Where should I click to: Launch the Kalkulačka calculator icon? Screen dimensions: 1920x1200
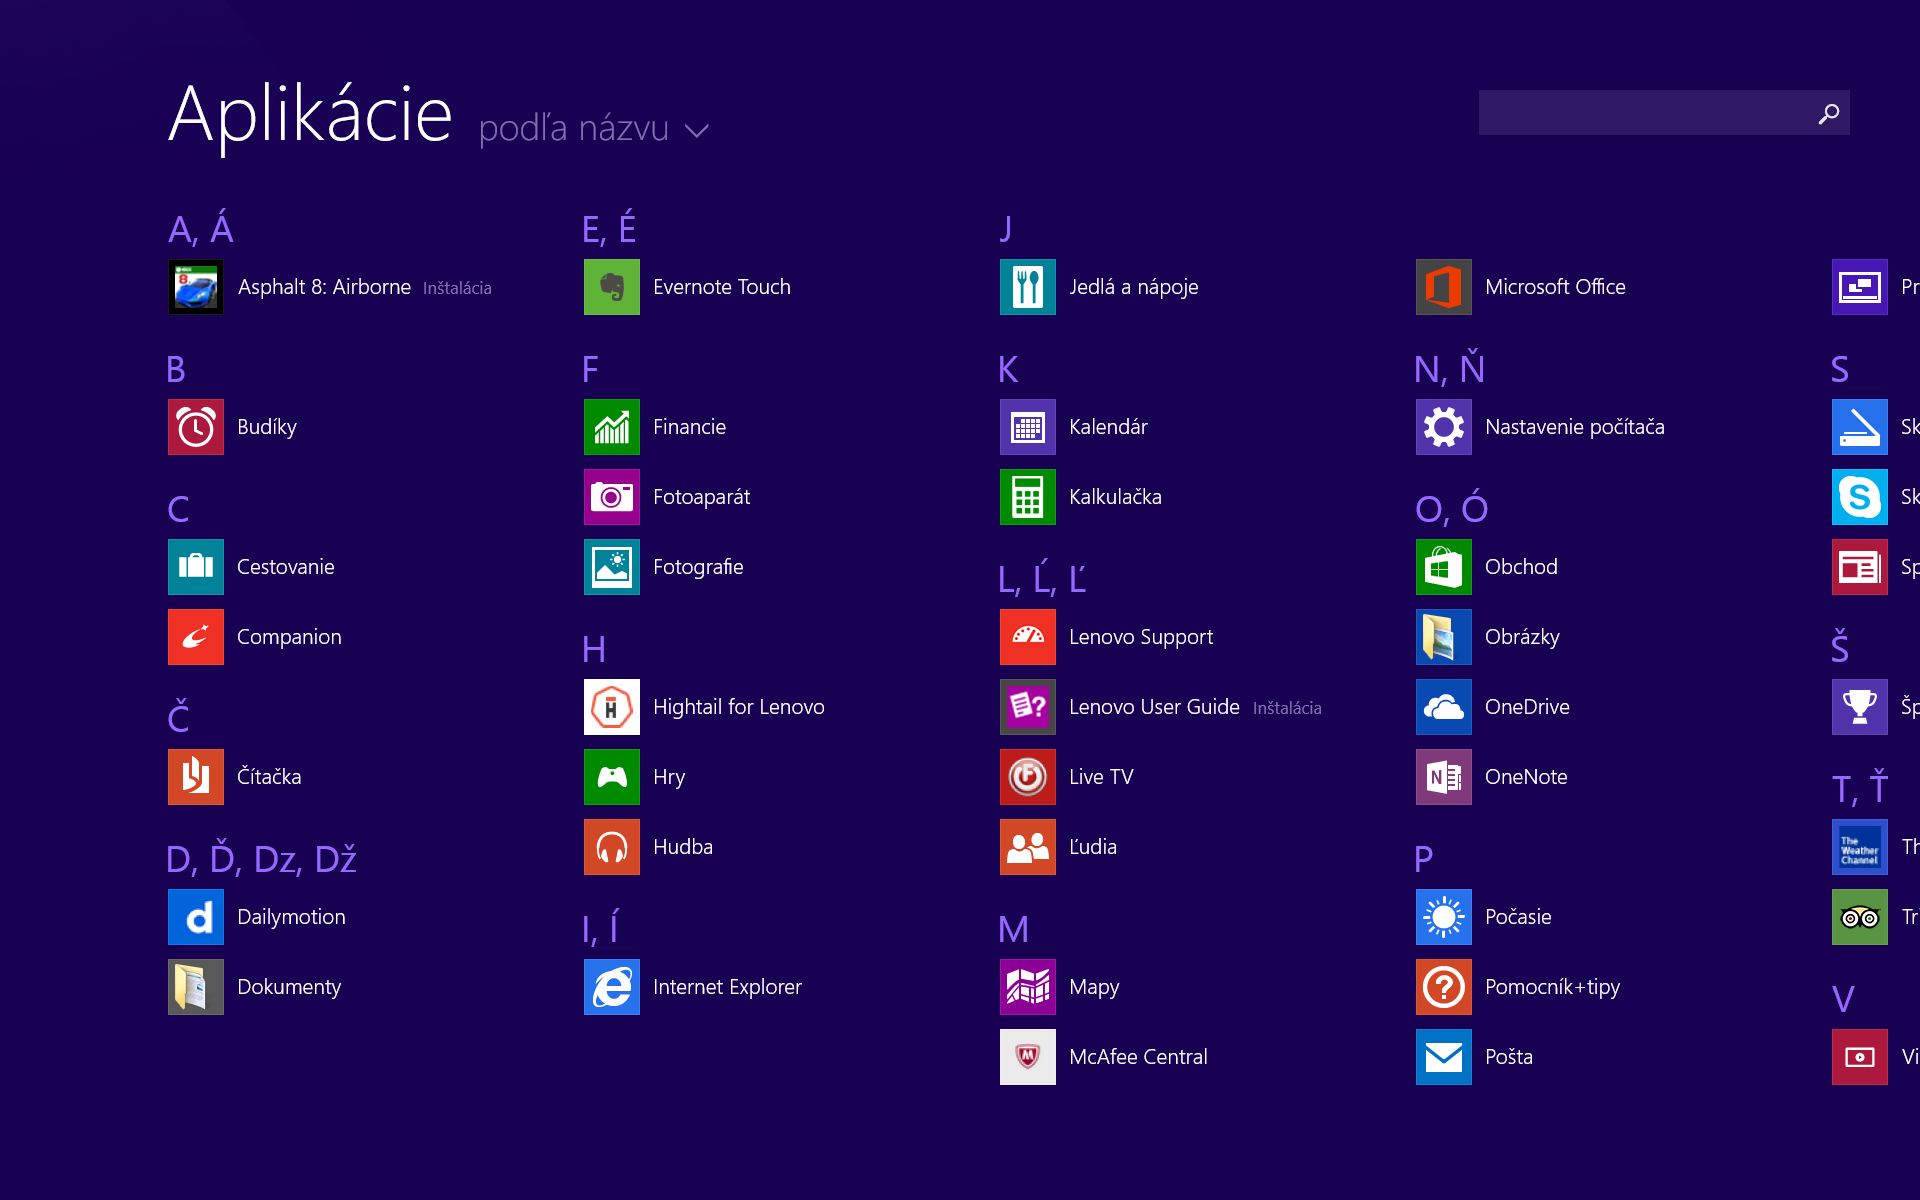[x=1027, y=497]
